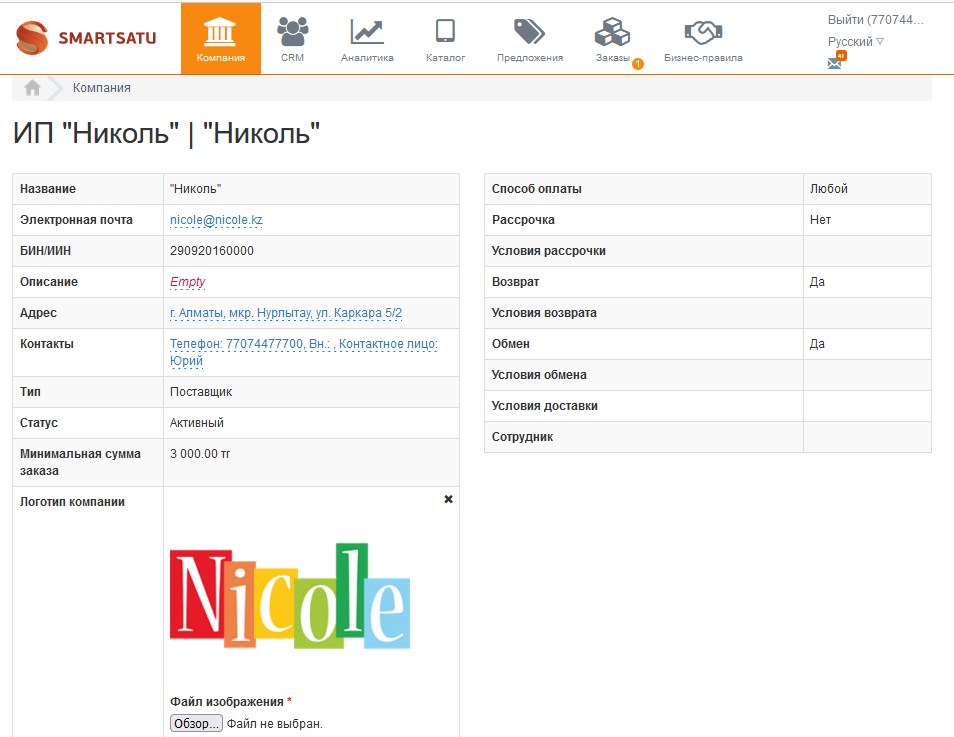The image size is (954, 737).
Task: Expand the Русский language dropdown
Action: (x=856, y=42)
